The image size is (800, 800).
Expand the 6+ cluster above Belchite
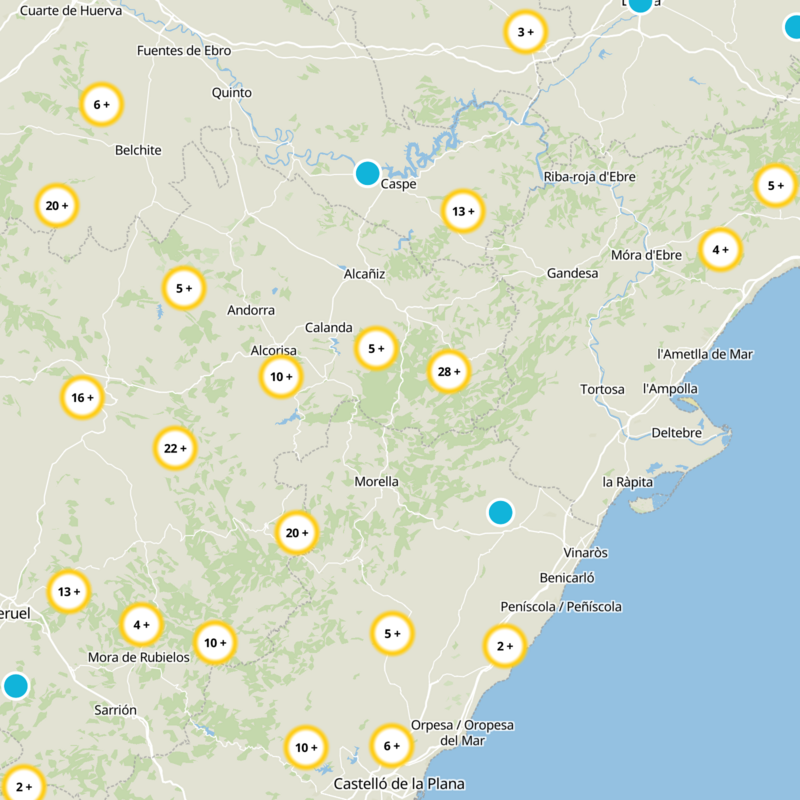pos(102,105)
